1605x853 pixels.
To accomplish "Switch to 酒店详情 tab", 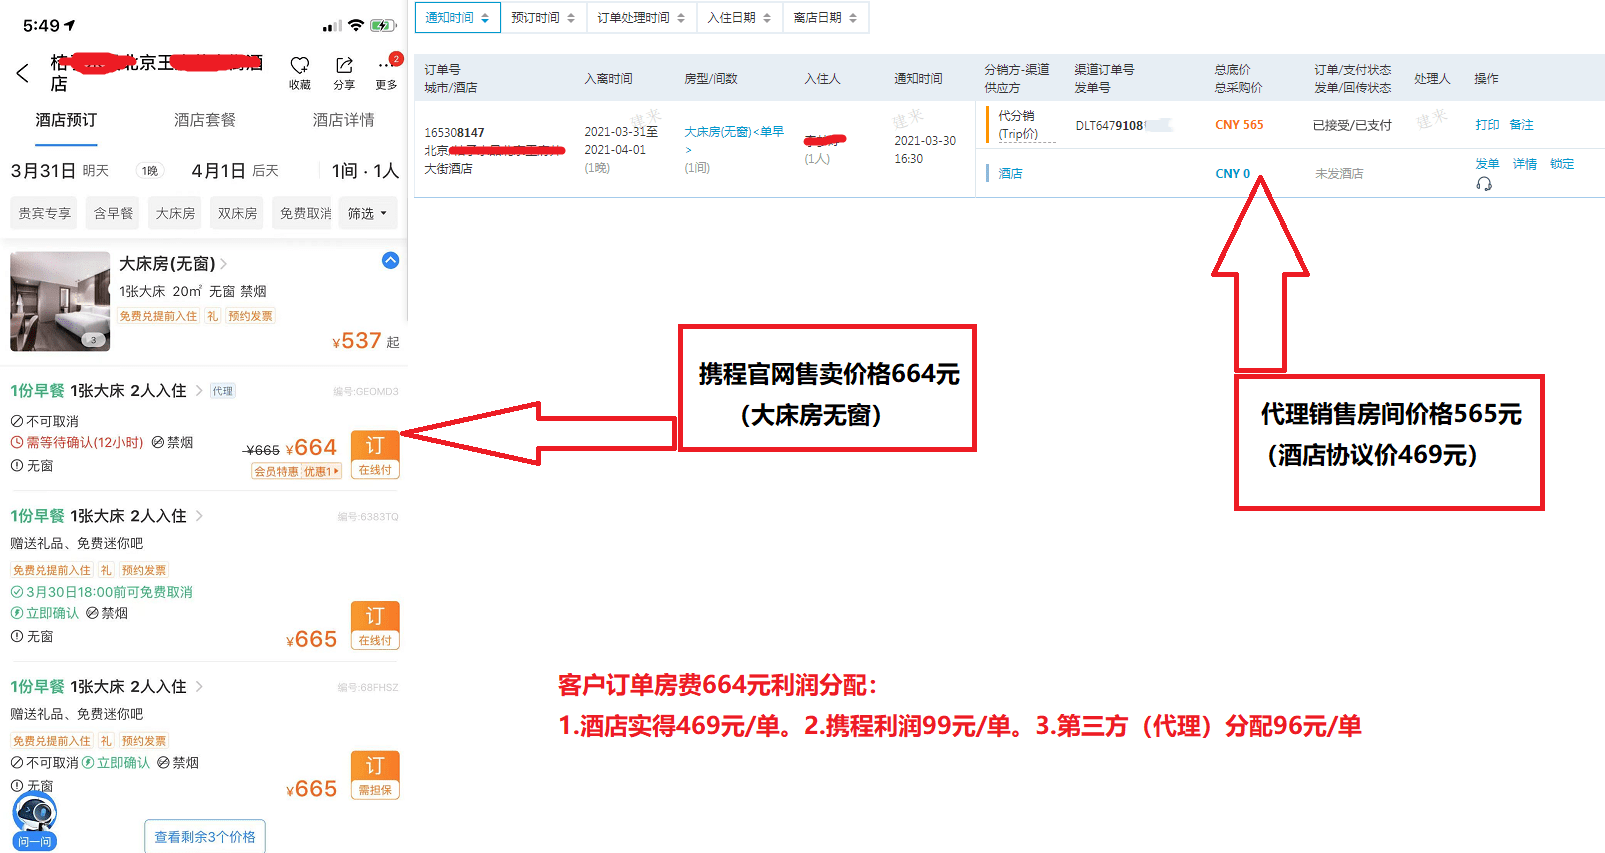I will point(343,120).
